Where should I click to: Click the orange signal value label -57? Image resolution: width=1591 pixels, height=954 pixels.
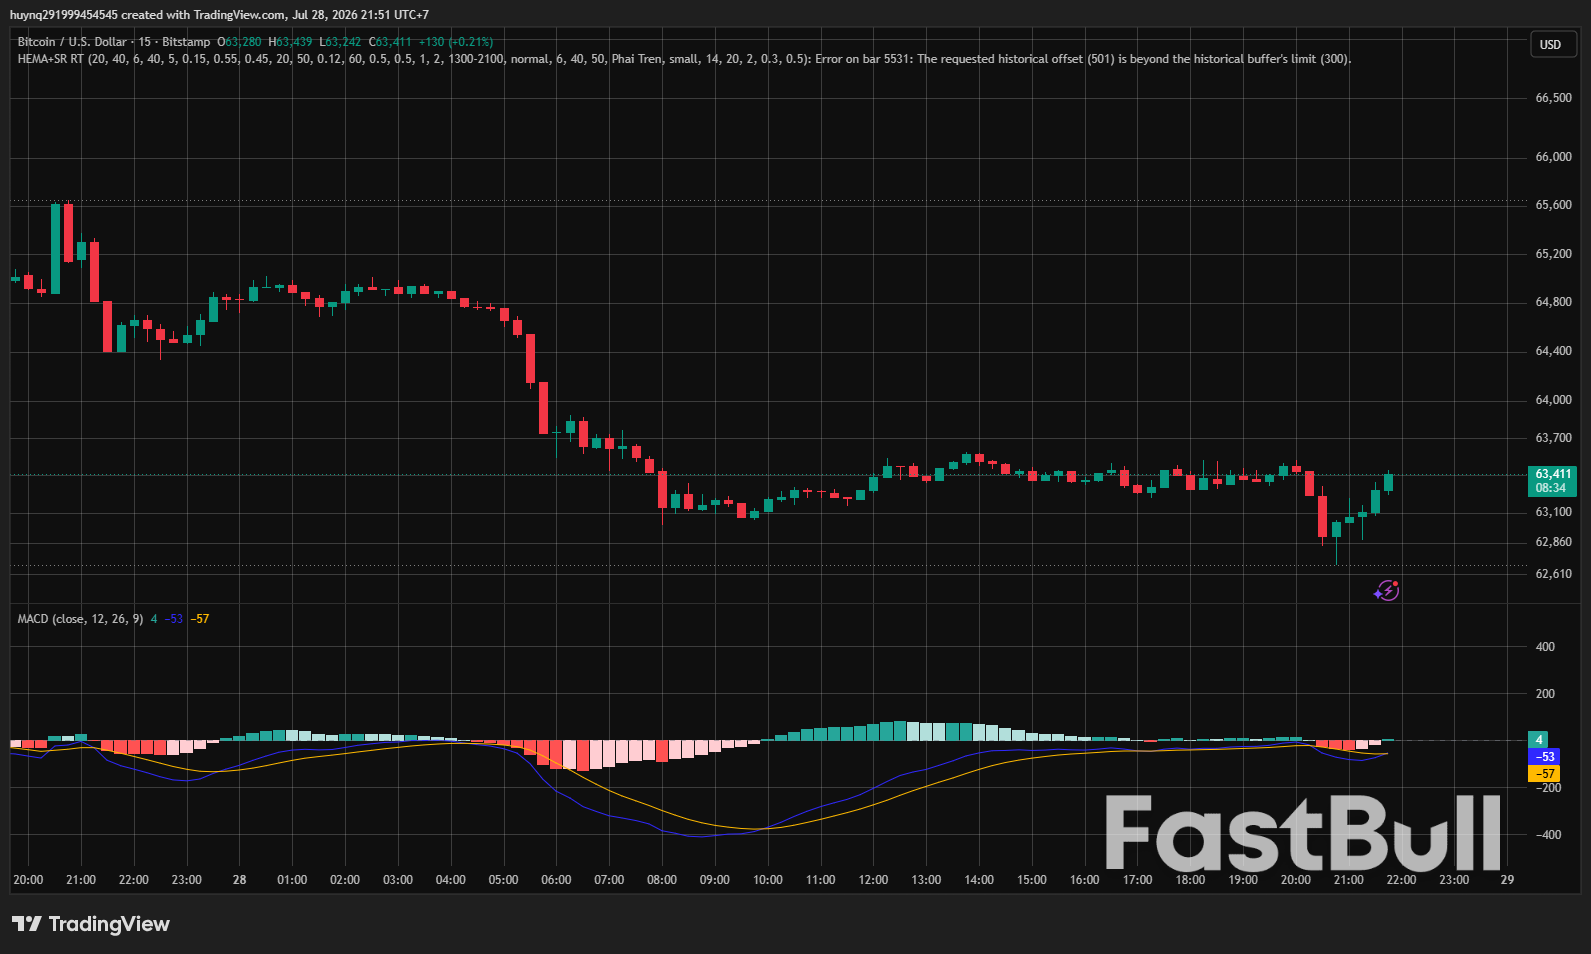1544,774
